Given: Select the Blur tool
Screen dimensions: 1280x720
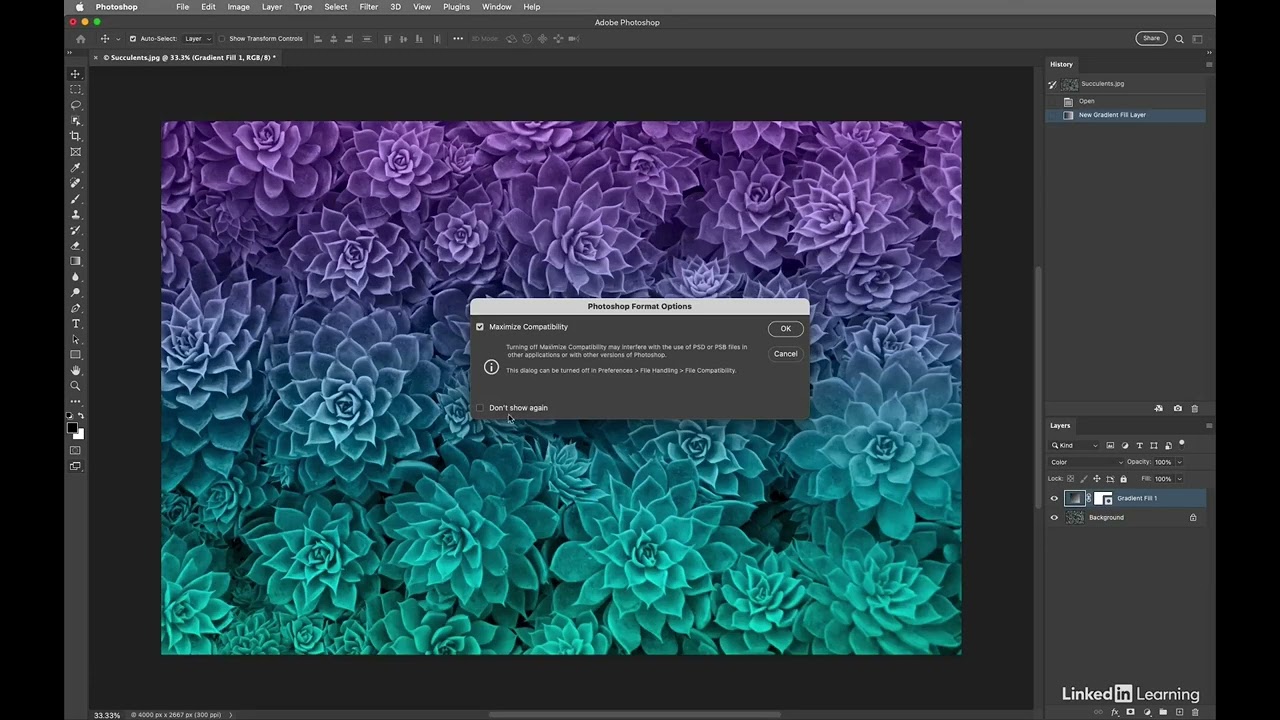Looking at the screenshot, I should pos(75,277).
